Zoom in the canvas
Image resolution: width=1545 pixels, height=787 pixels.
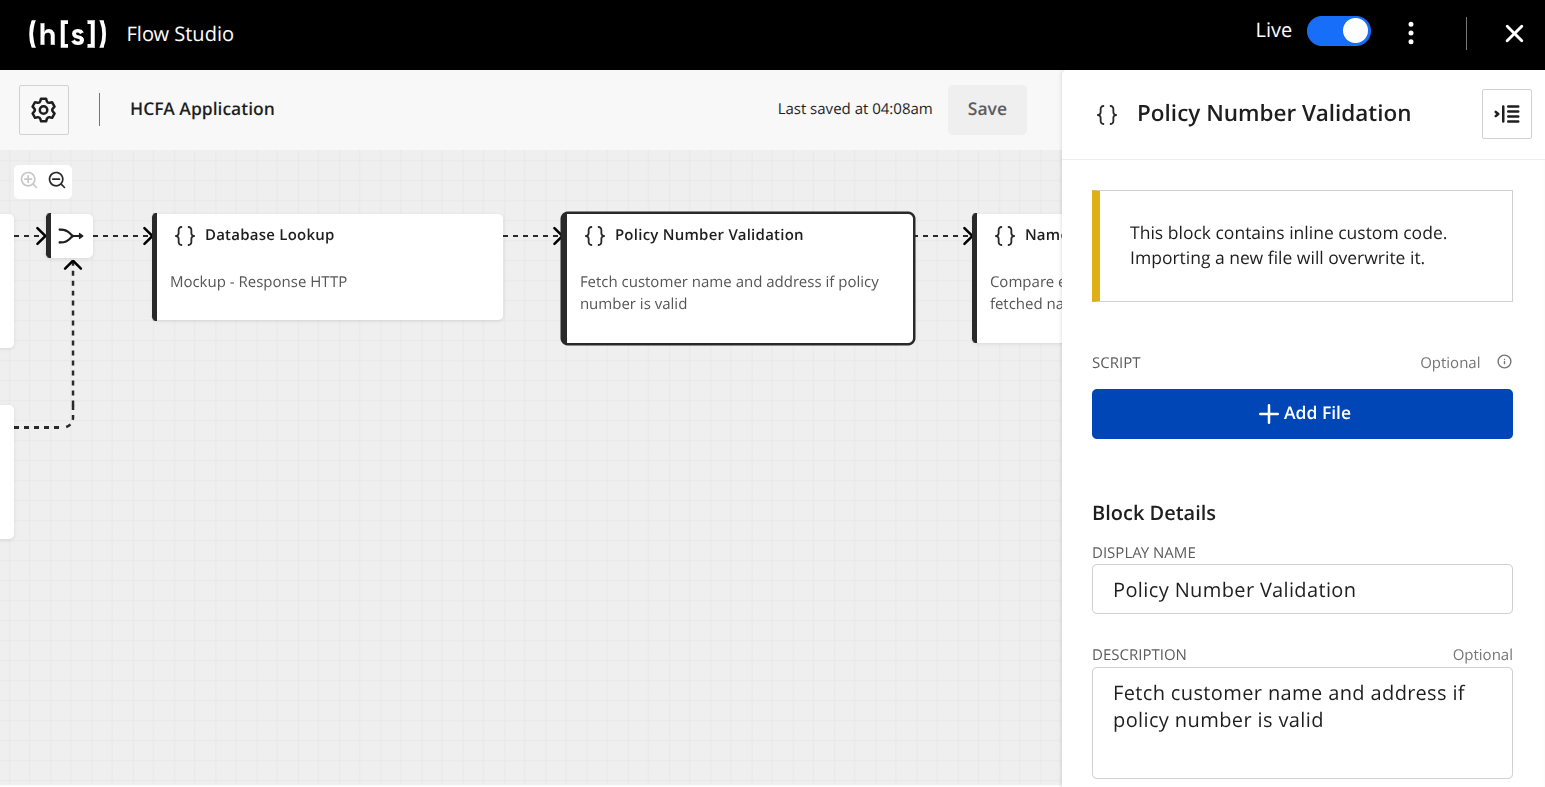[29, 181]
